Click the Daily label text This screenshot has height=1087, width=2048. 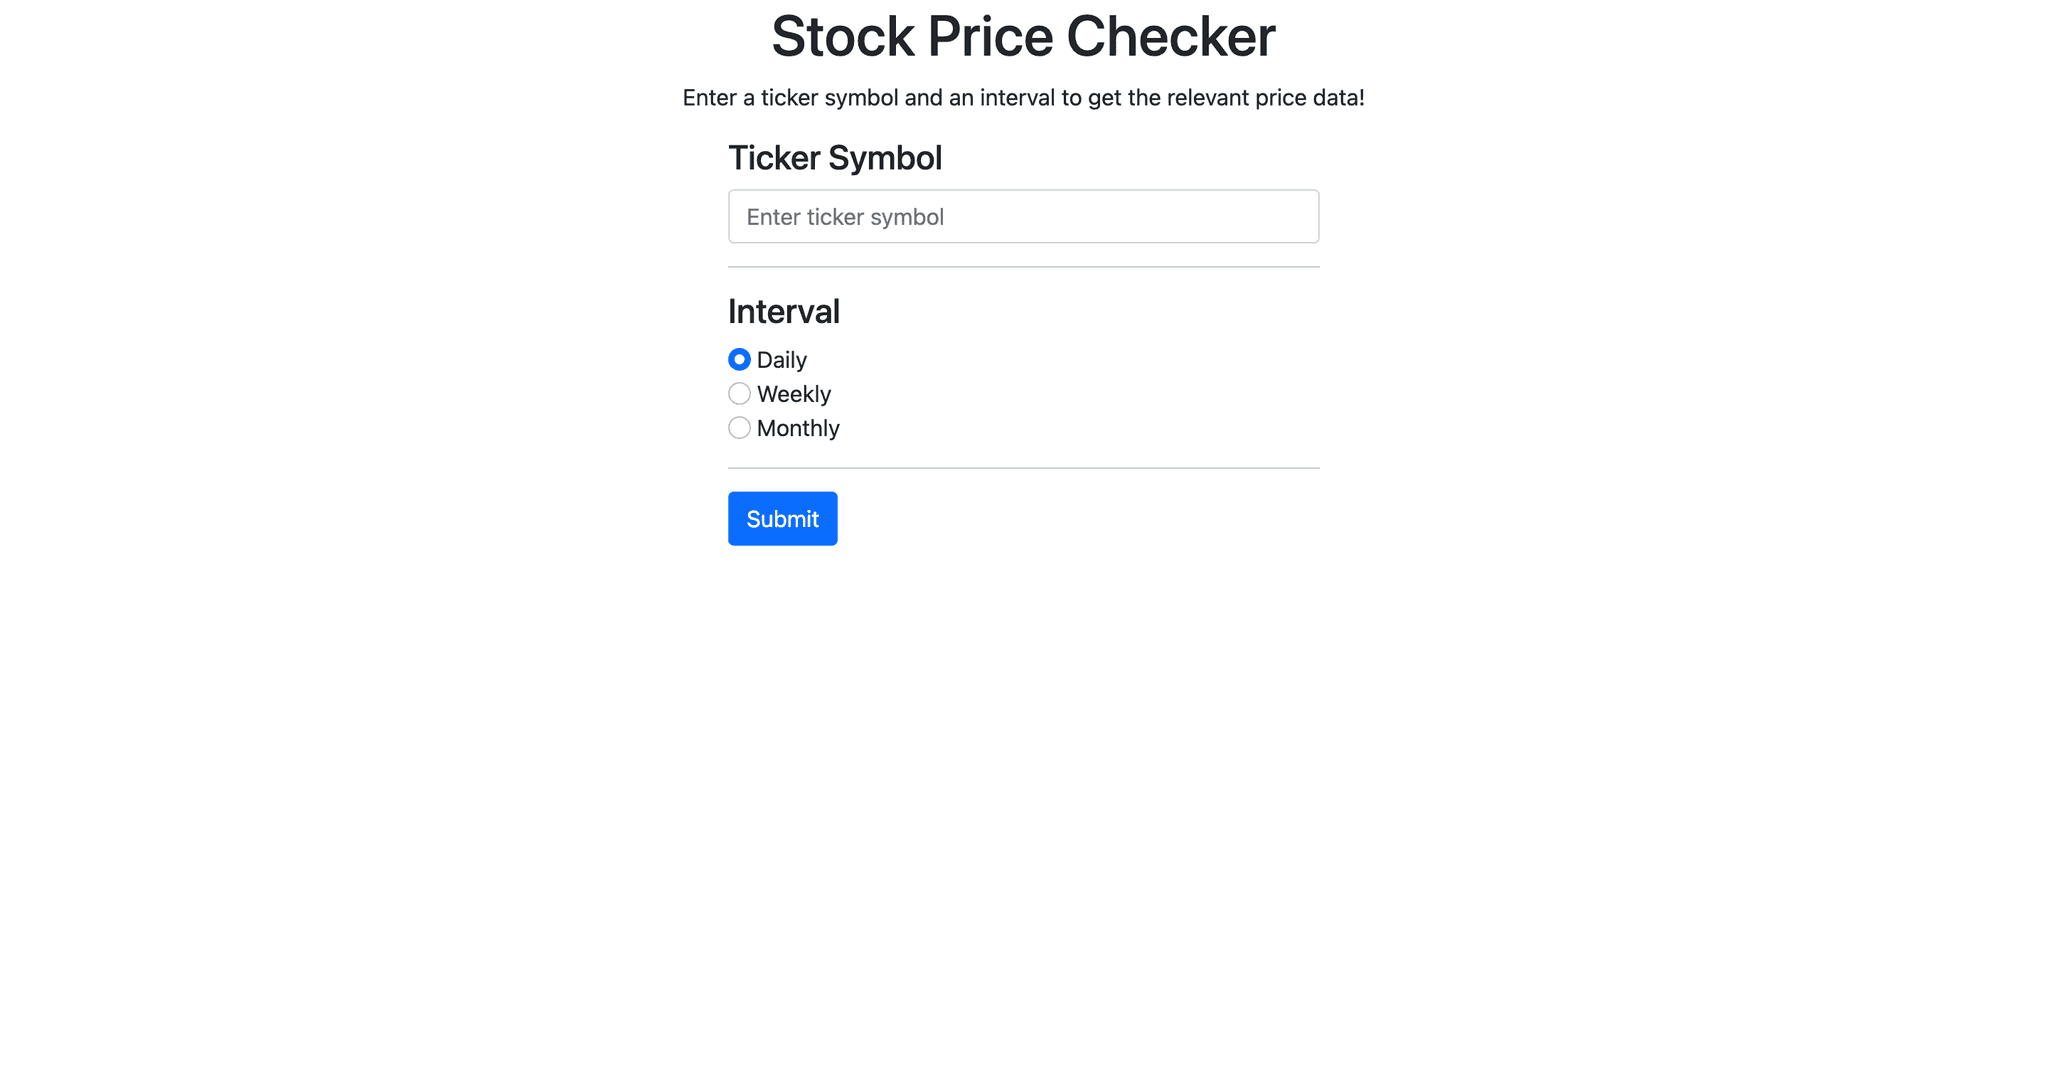pyautogui.click(x=781, y=359)
